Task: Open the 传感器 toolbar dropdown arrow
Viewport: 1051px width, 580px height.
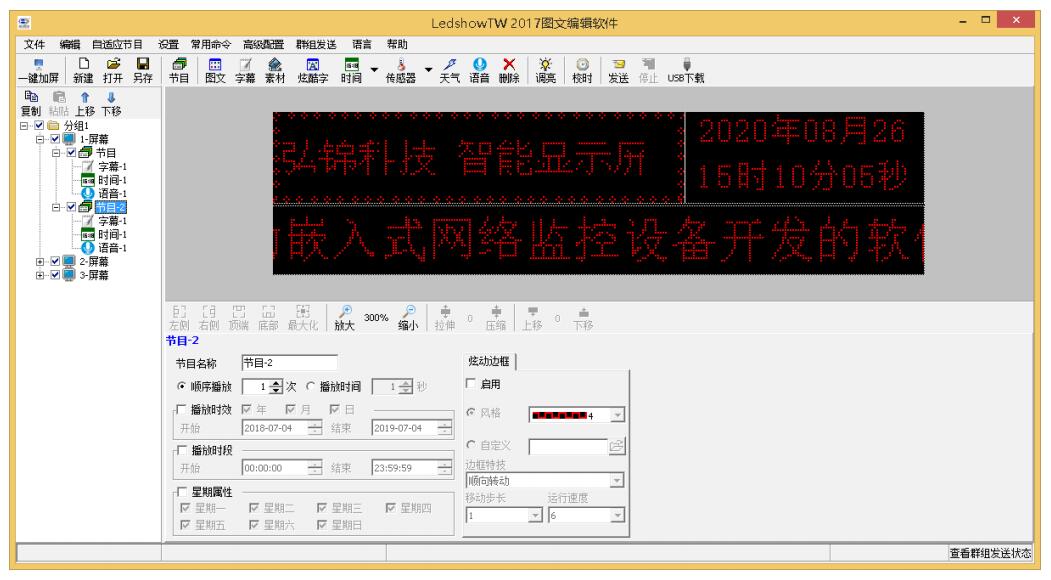Action: tap(428, 70)
